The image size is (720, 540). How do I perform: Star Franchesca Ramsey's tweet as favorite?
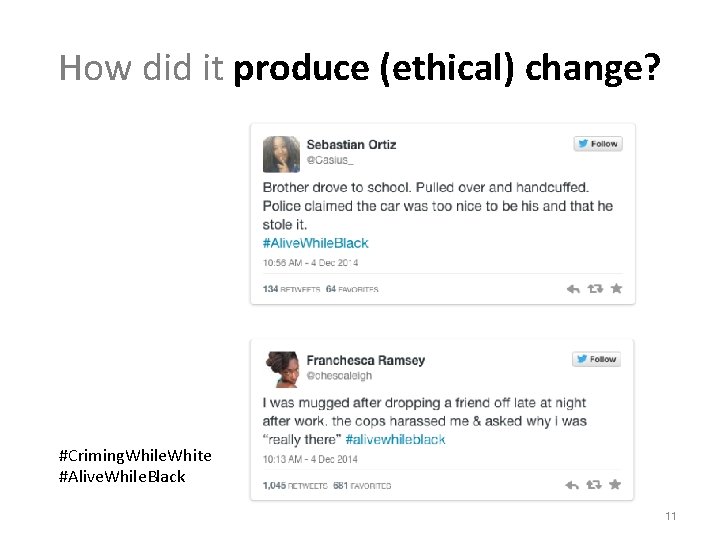coord(616,485)
